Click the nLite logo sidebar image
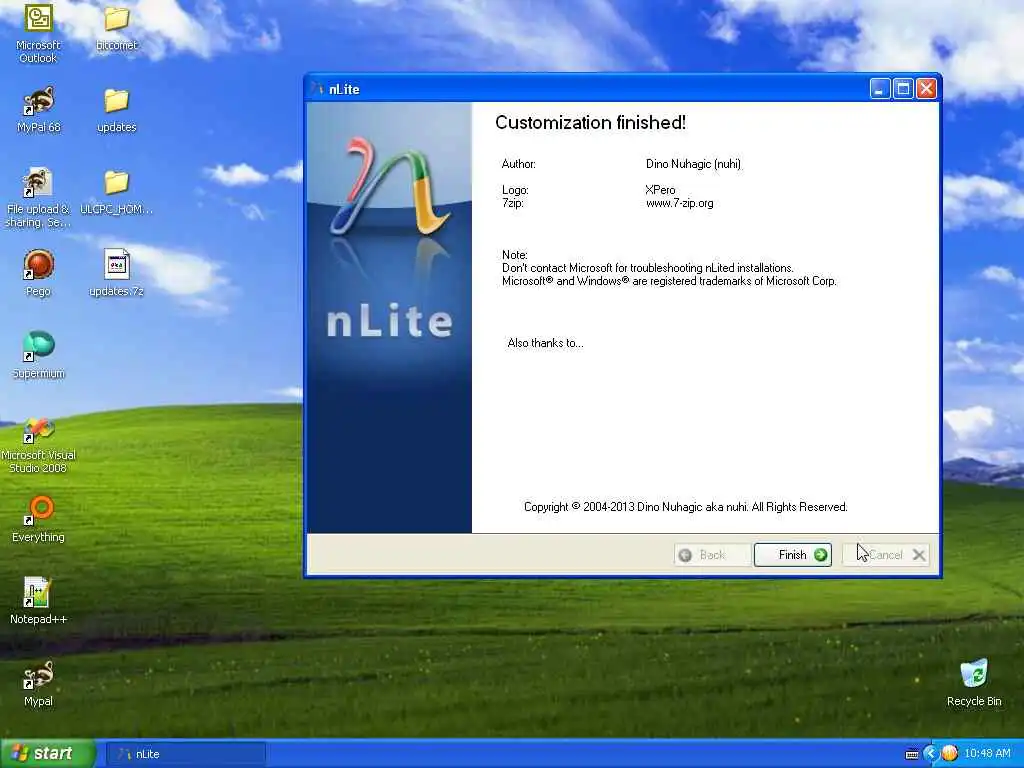 (x=389, y=317)
